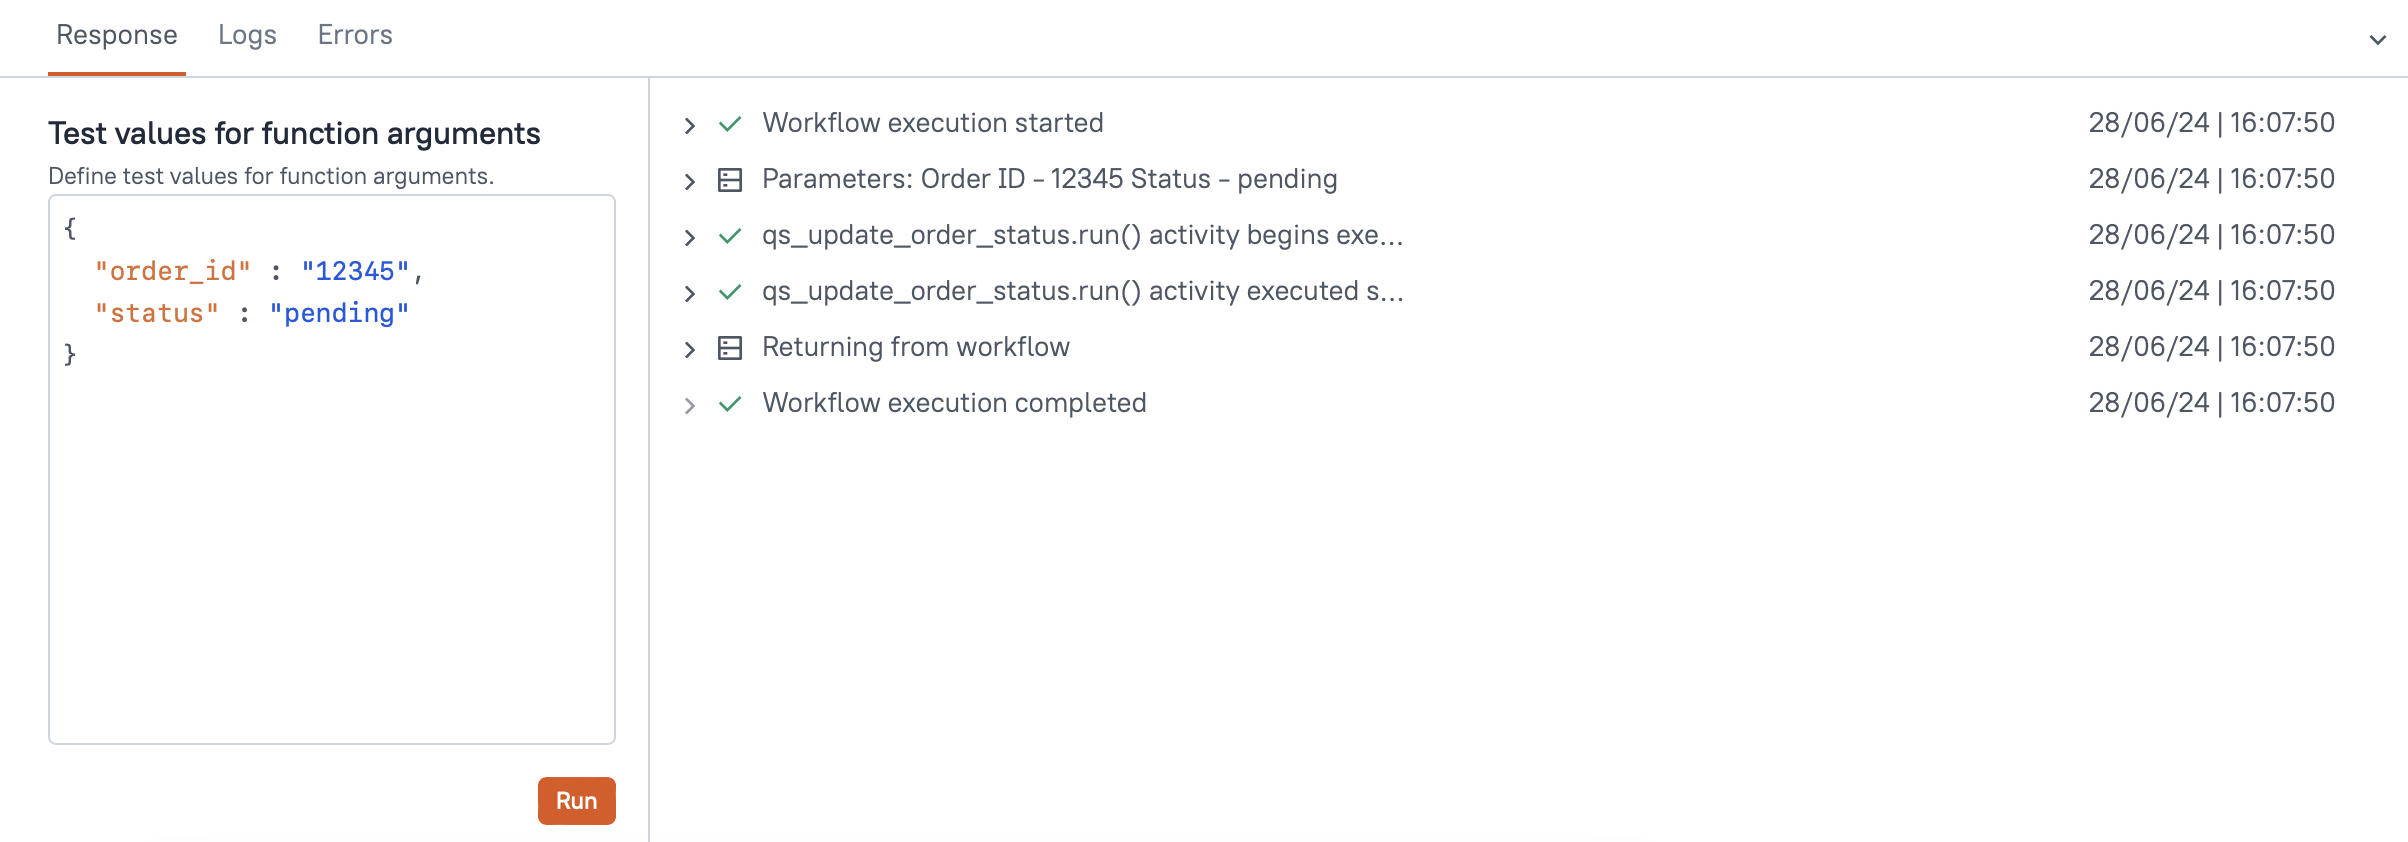Expand the qs_update_order_status.run() activity begins row
2408x842 pixels.
coord(689,236)
